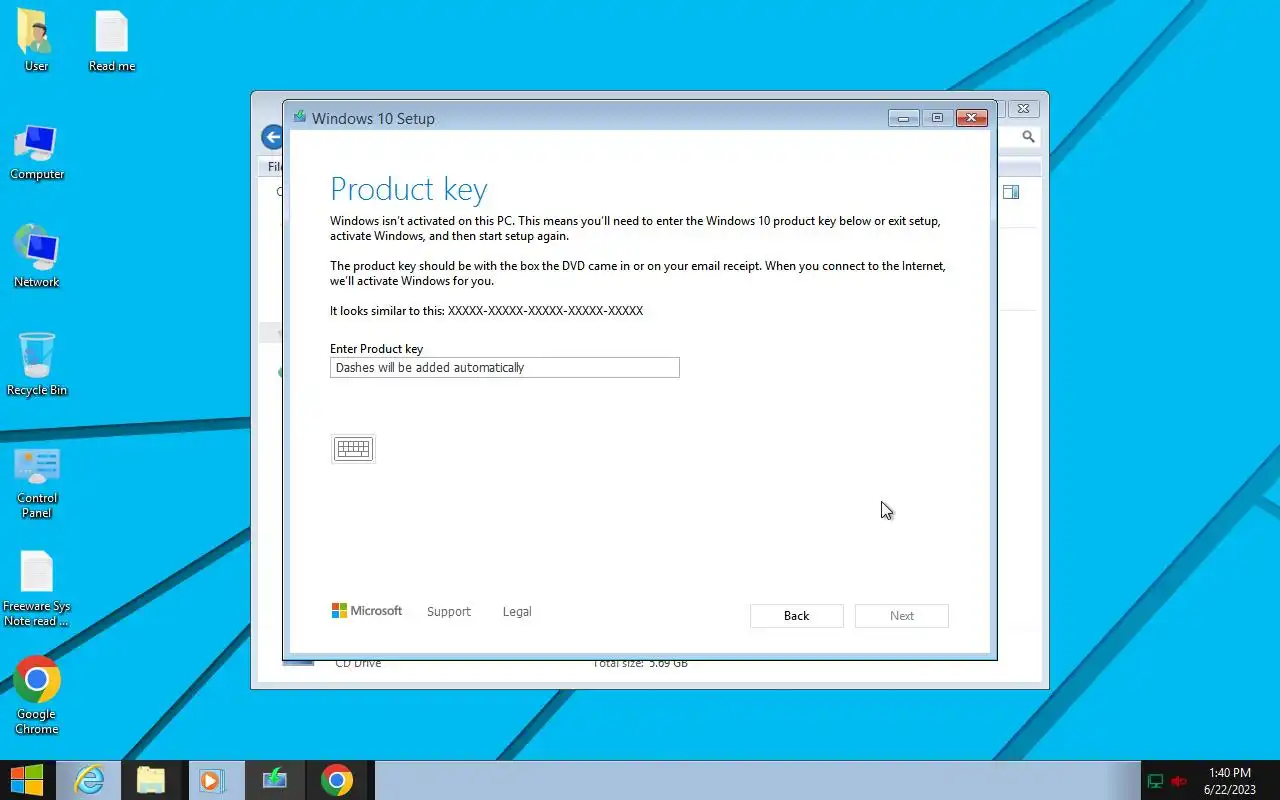Click the Enter Product key field
1280x800 pixels.
505,368
